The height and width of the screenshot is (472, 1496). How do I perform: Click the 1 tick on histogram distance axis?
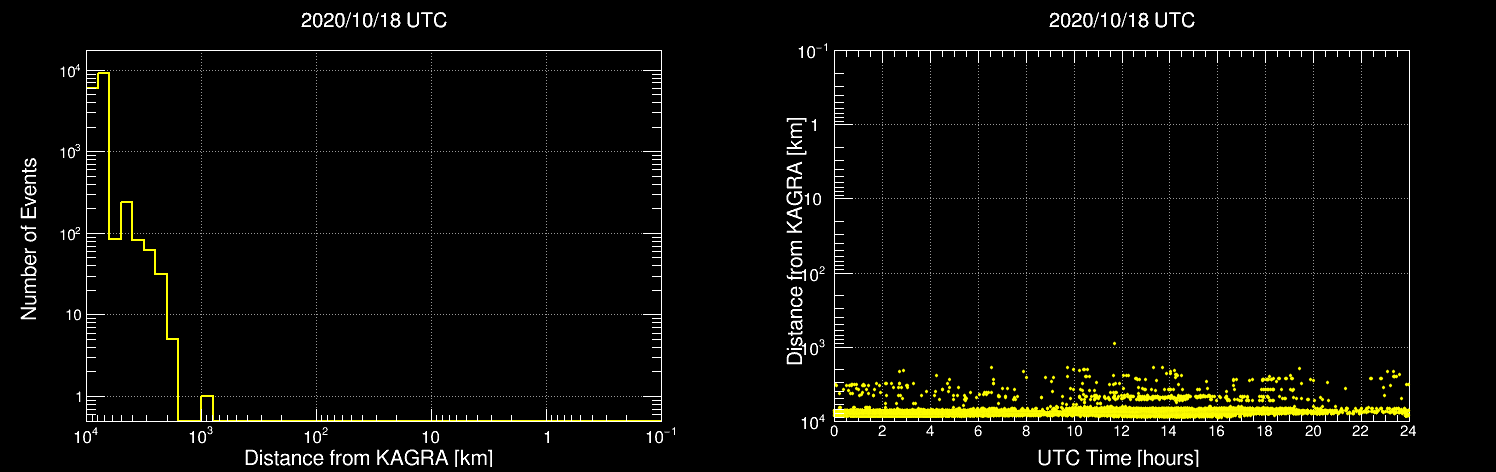tap(546, 437)
